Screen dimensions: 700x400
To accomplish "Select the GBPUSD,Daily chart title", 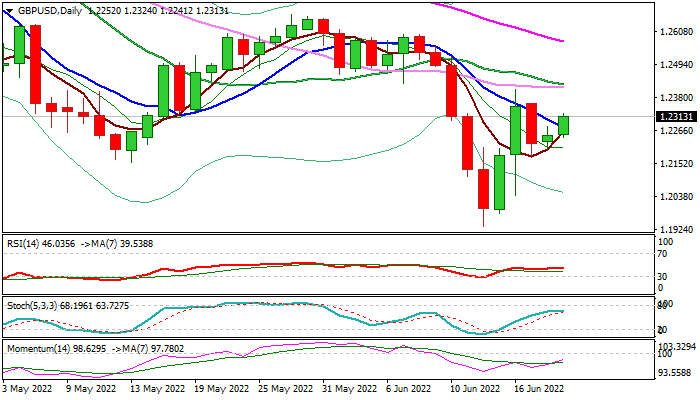I will coord(50,11).
